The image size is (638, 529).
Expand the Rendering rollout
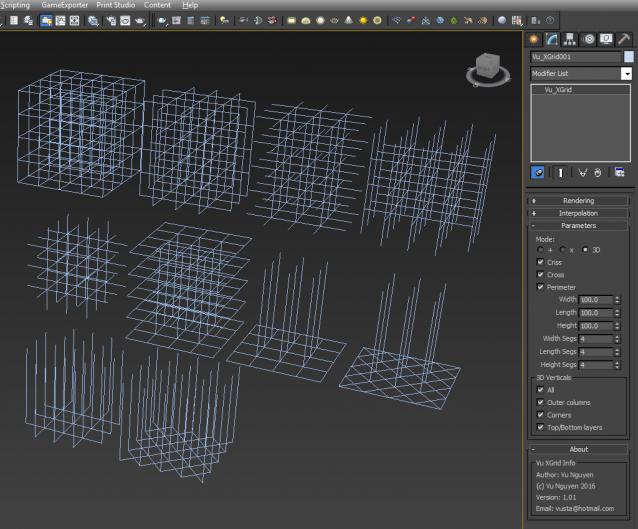point(579,200)
